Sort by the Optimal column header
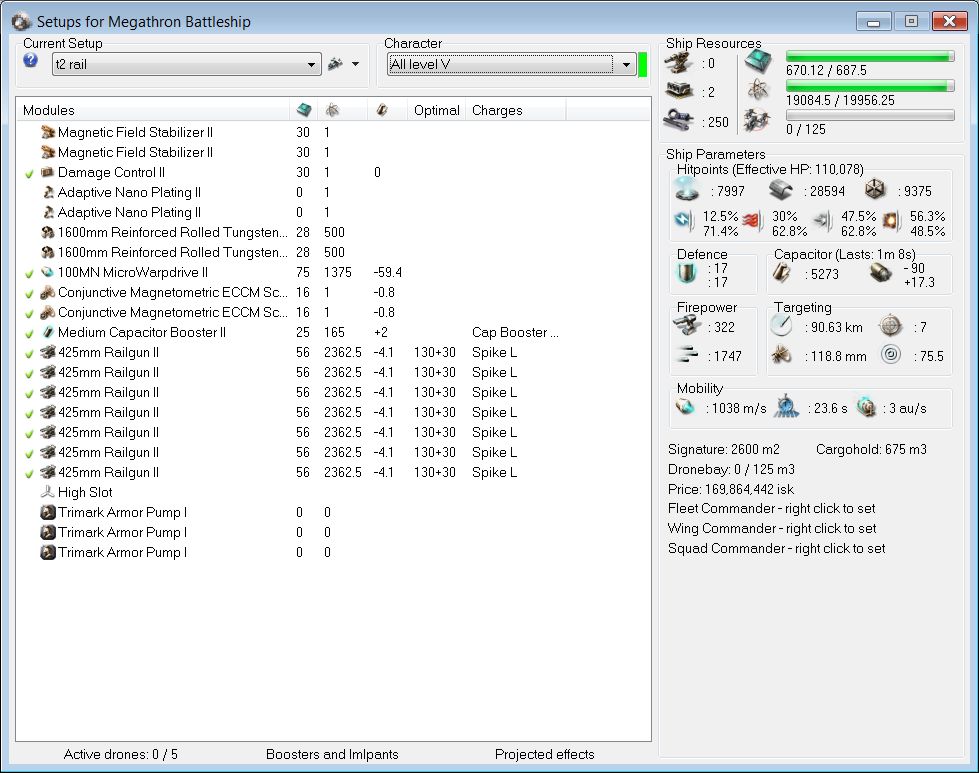979x773 pixels. click(x=436, y=110)
